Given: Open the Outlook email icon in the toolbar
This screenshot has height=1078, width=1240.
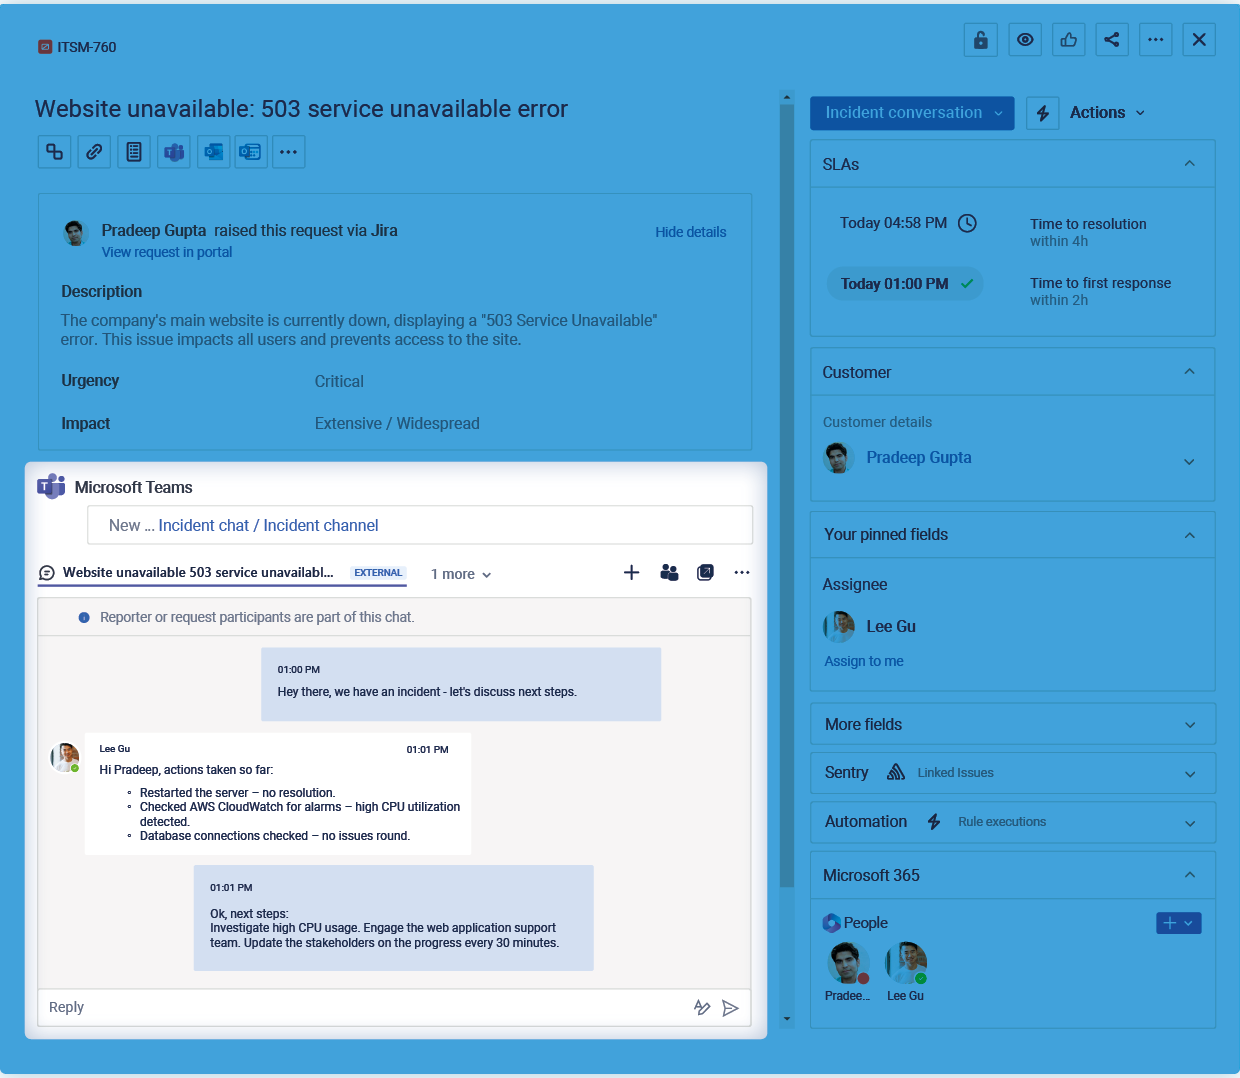Looking at the screenshot, I should [213, 151].
